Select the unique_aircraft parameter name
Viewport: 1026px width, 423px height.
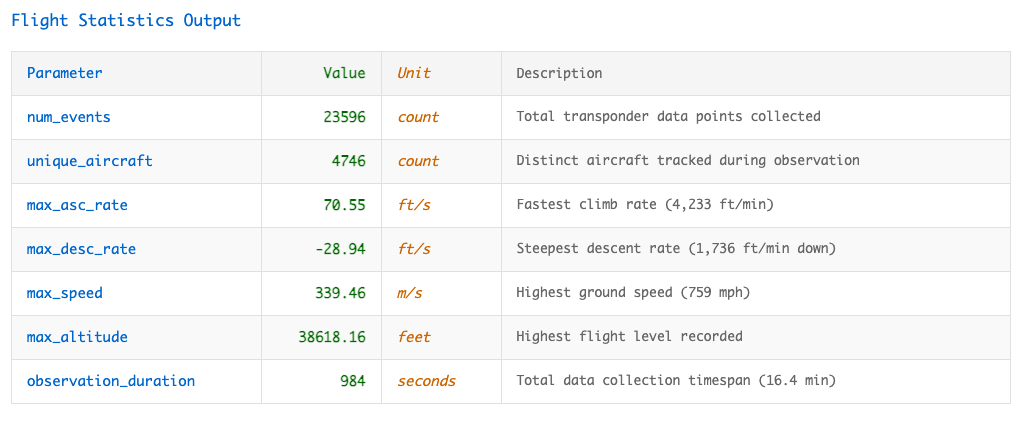click(x=90, y=161)
